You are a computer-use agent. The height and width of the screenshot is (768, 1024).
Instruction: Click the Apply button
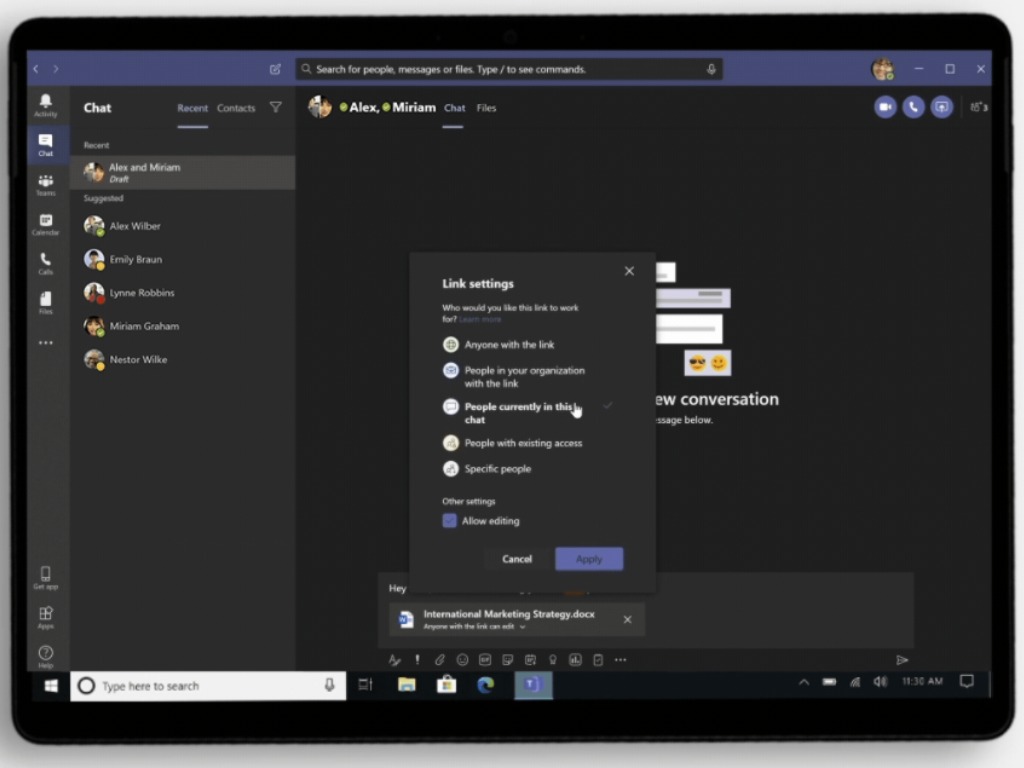tap(589, 559)
